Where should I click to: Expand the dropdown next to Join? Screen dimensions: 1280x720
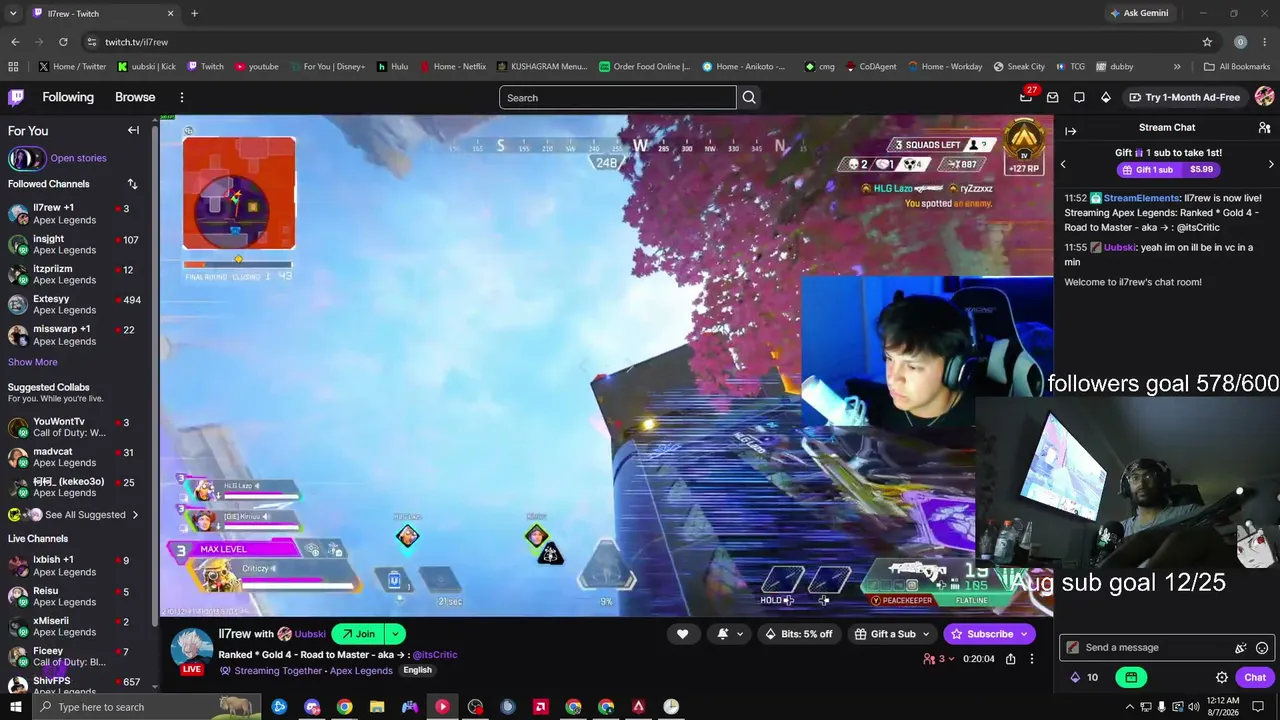pos(396,634)
